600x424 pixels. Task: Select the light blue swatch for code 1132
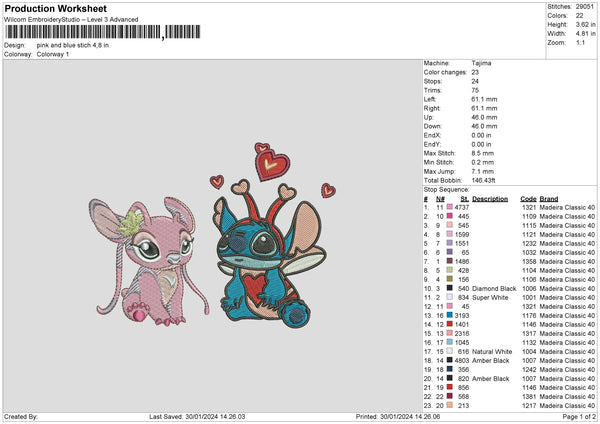pos(450,342)
